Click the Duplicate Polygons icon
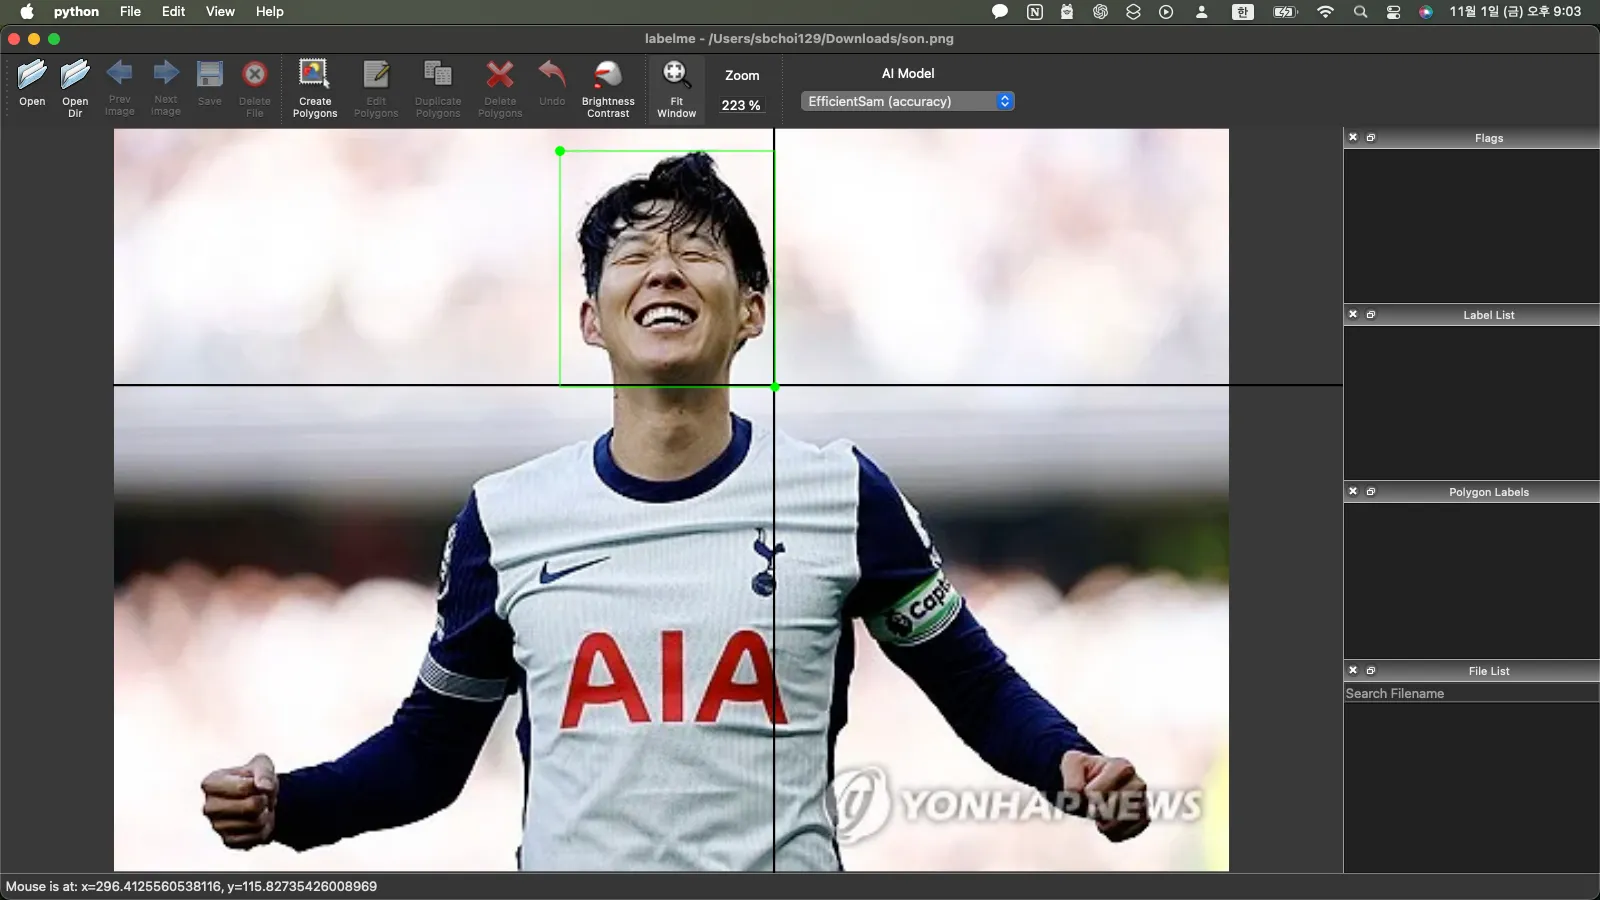 coord(438,74)
